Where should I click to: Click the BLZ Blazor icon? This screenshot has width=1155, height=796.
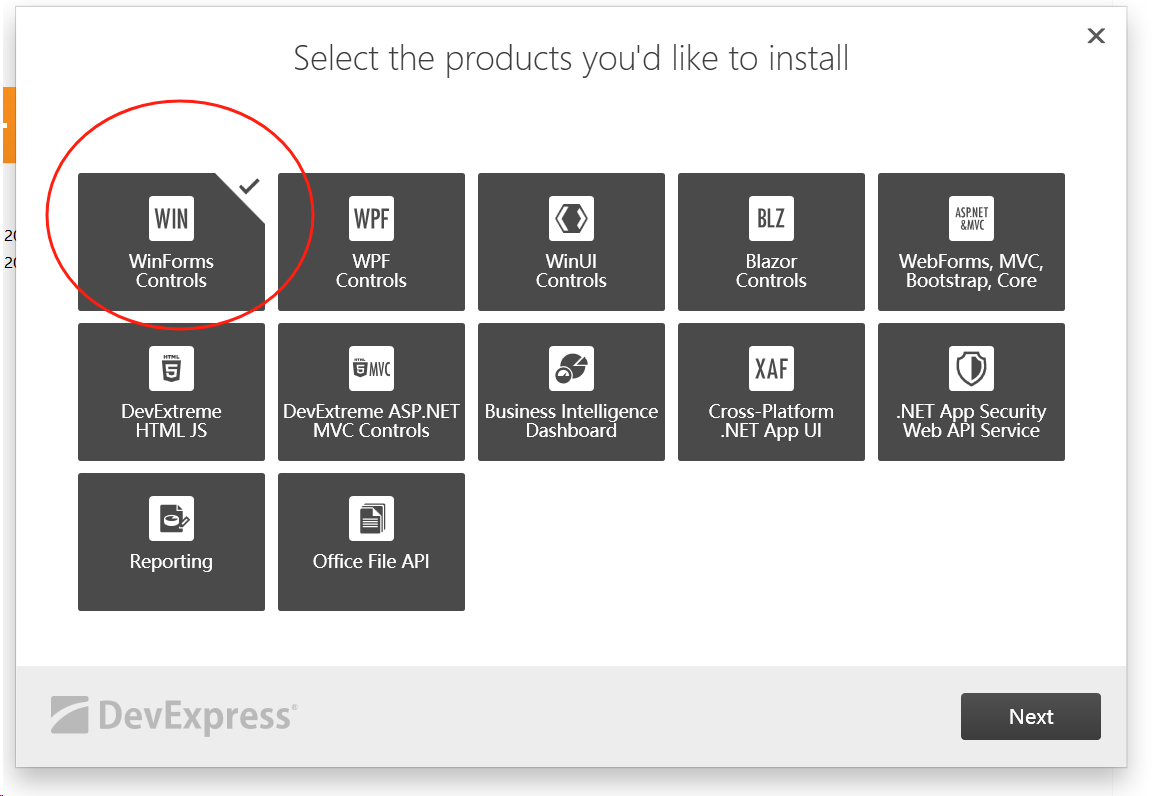point(771,218)
